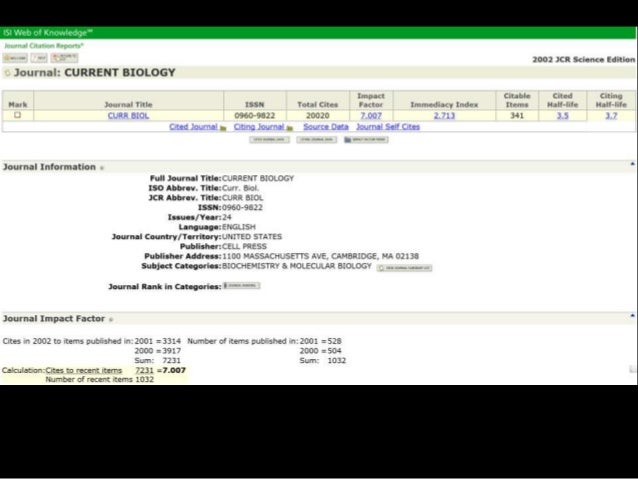638x479 pixels.
Task: Open the Citing Half-life 3.7 link
Action: [x=611, y=116]
